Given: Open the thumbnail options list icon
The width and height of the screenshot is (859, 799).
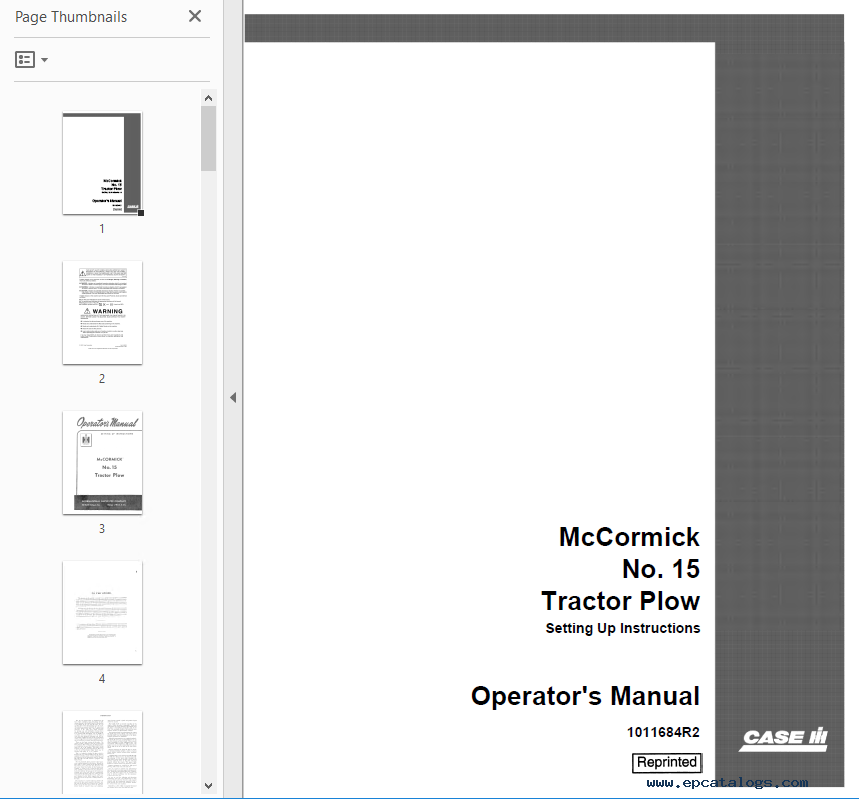Looking at the screenshot, I should [x=25, y=59].
